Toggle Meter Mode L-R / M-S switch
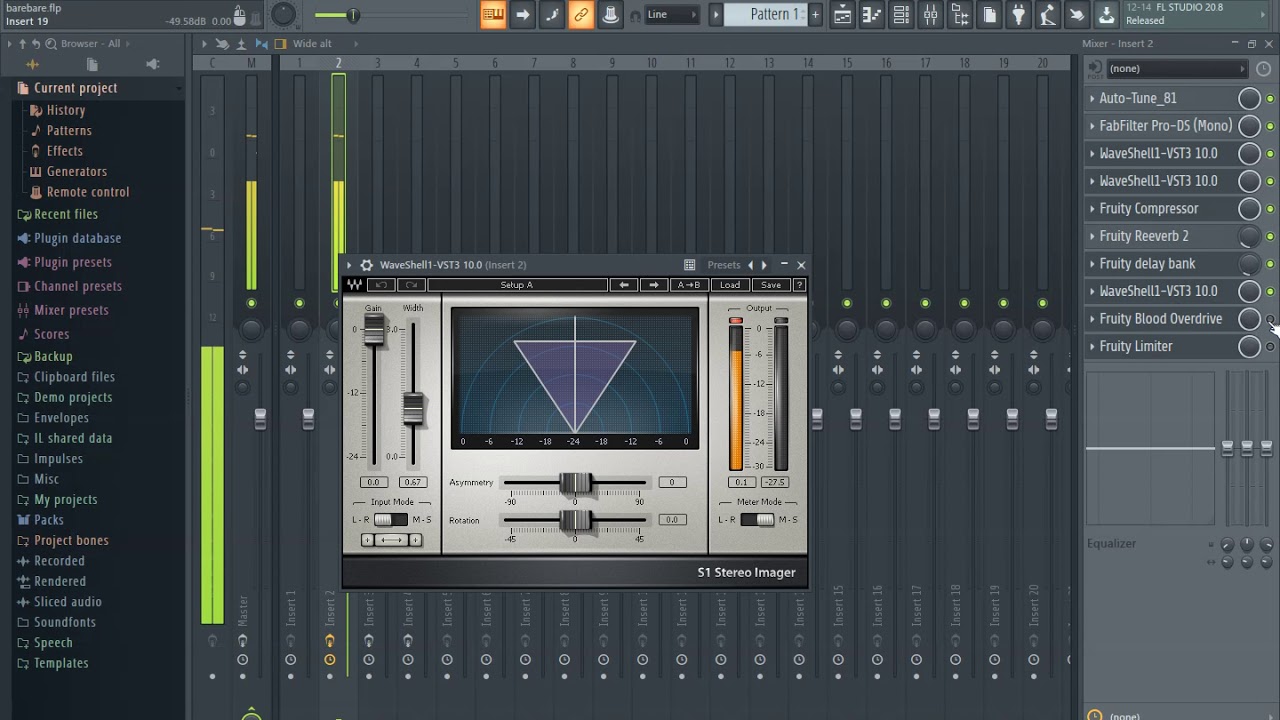The height and width of the screenshot is (720, 1280). pos(757,519)
